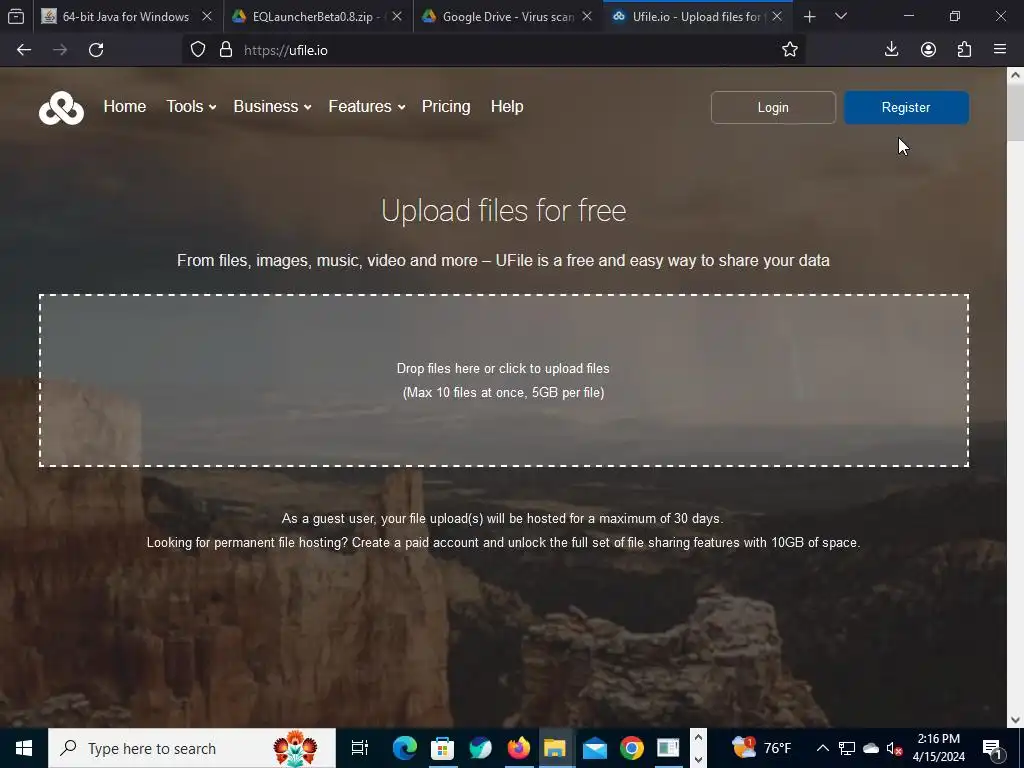Screen dimensions: 1024x768
Task: Open the list all tabs chevron
Action: pyautogui.click(x=841, y=16)
